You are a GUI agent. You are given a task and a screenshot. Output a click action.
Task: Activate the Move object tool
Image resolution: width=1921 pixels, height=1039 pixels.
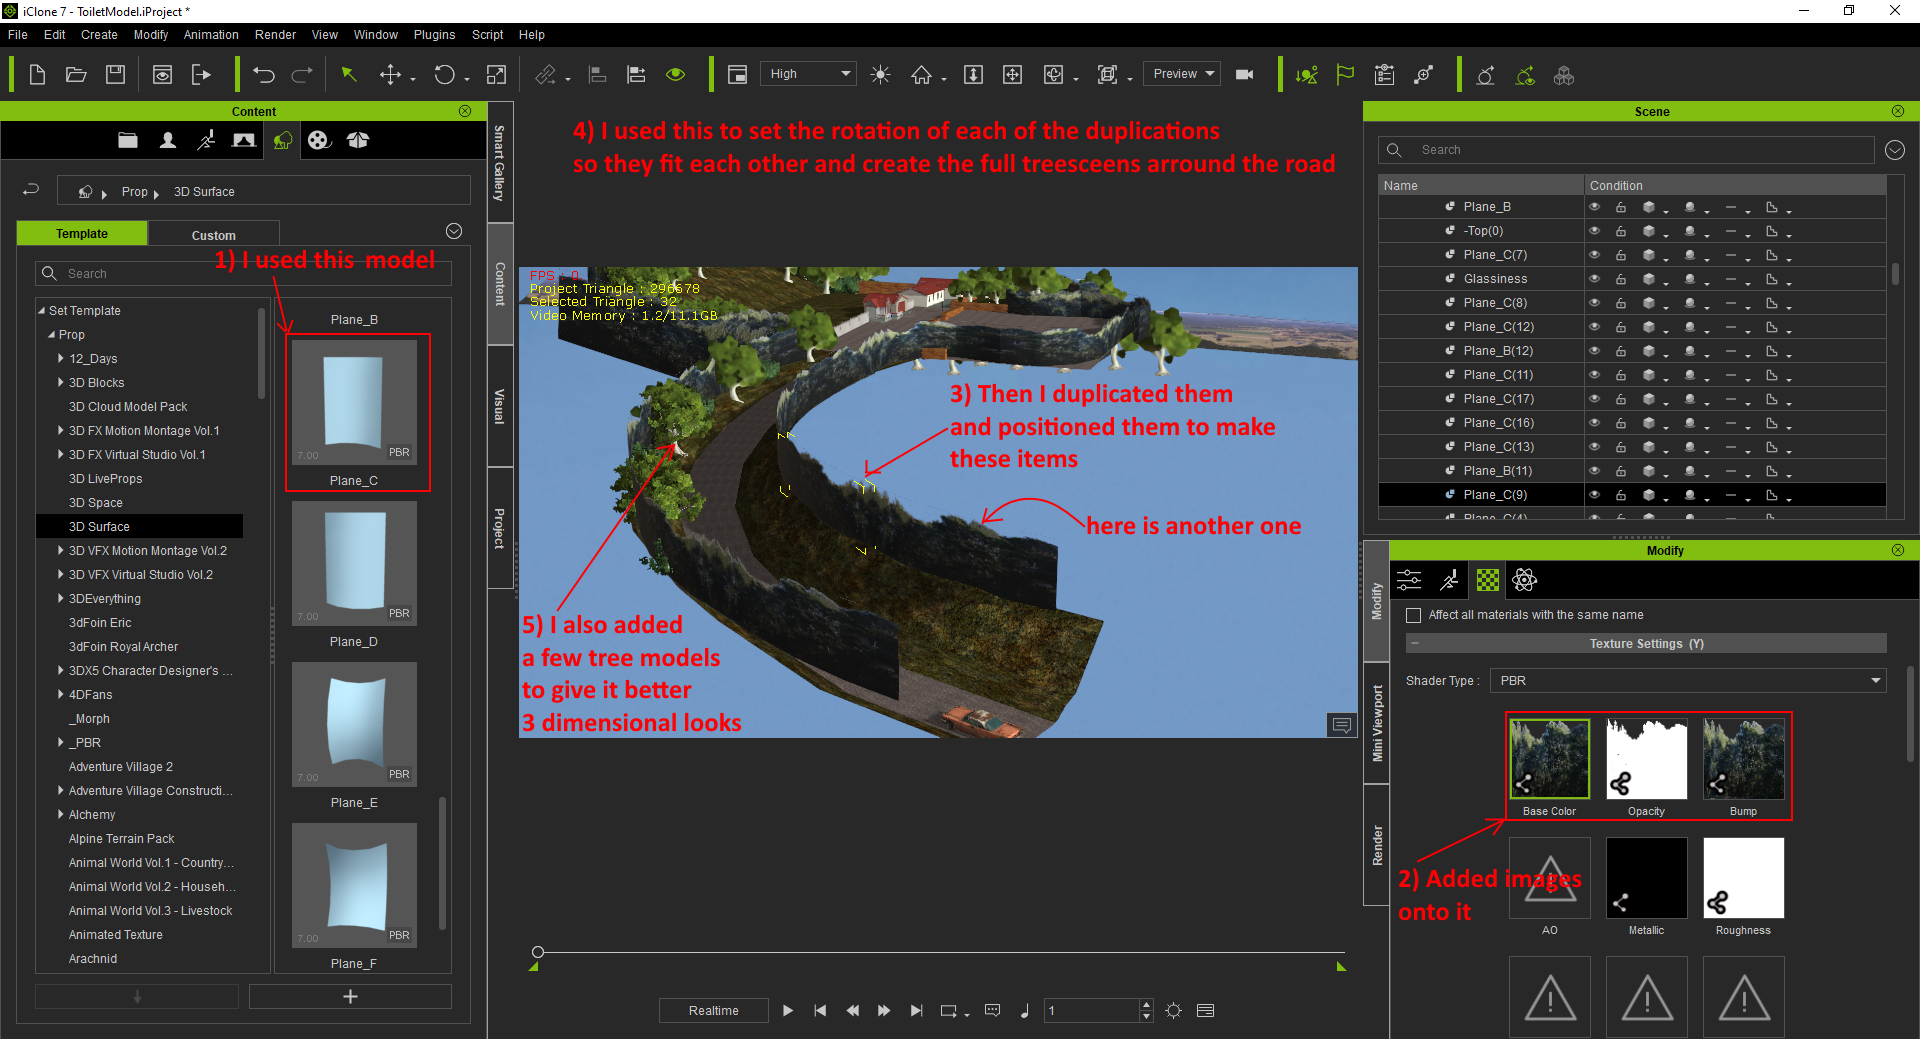point(391,75)
